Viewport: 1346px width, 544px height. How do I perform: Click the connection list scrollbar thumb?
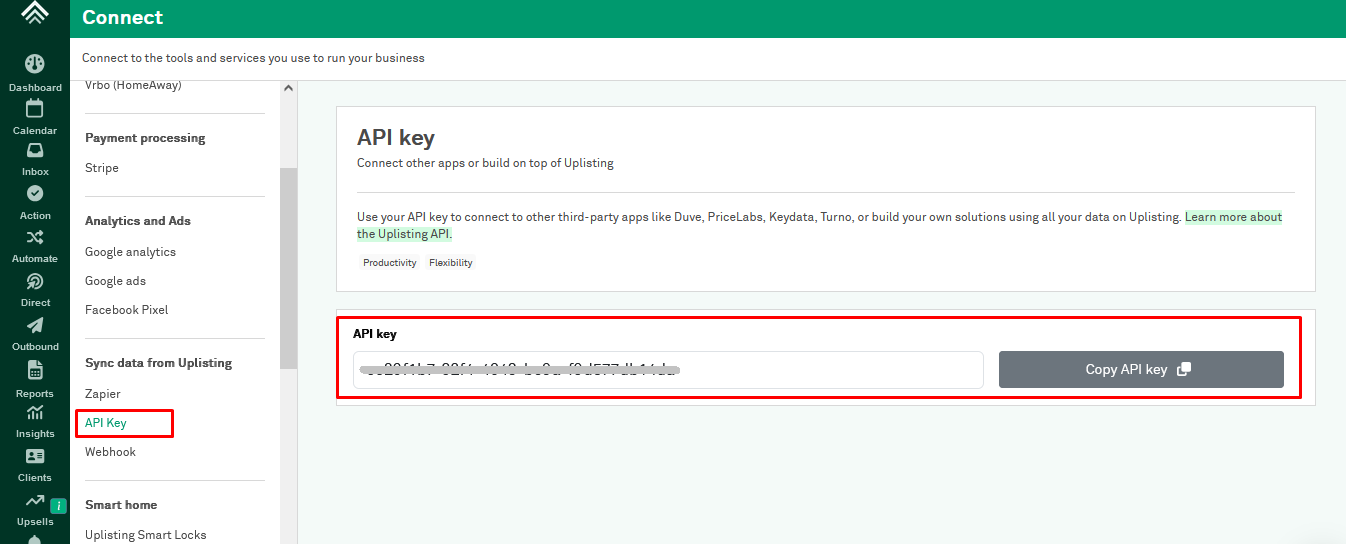(289, 268)
